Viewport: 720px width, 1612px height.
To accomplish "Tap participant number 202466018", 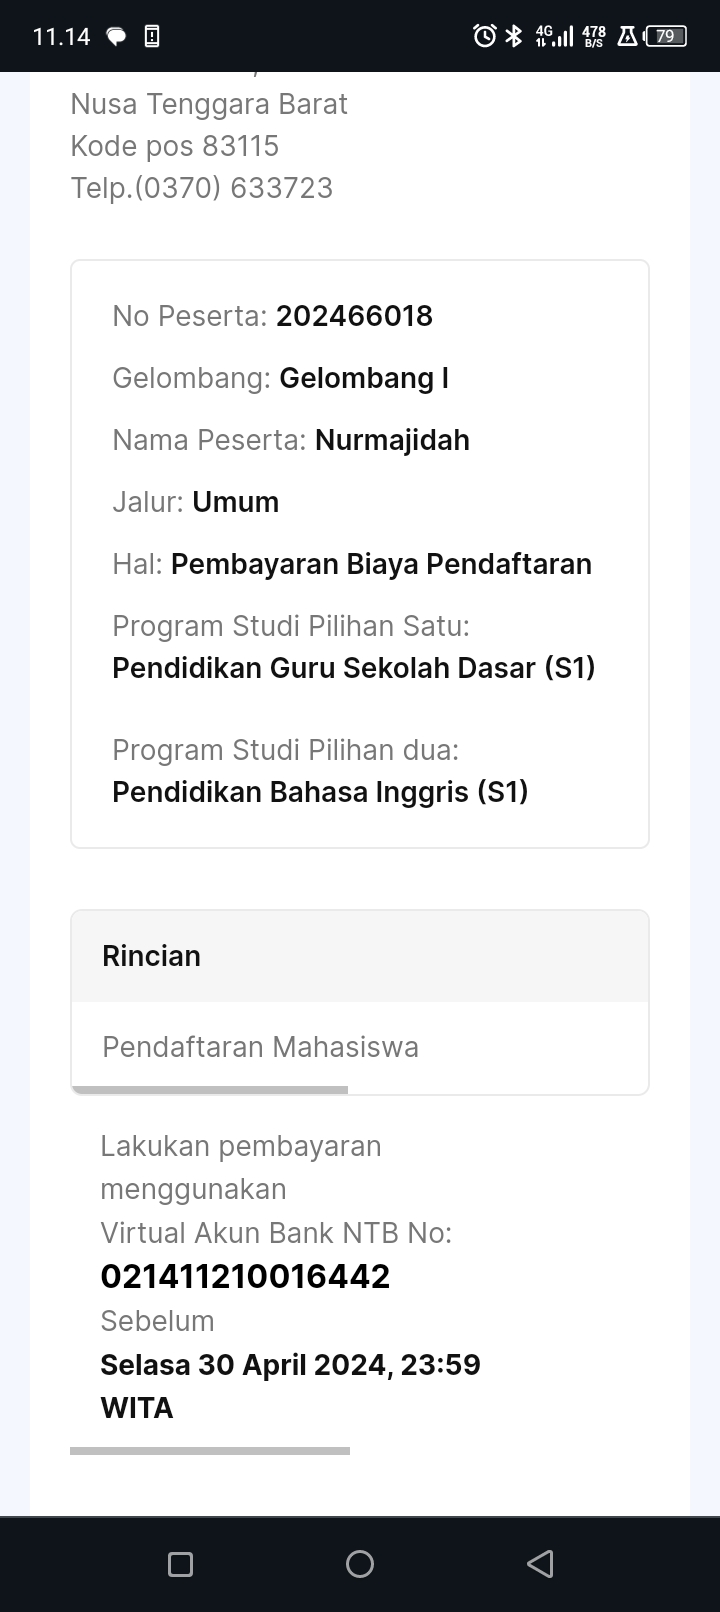I will pyautogui.click(x=354, y=316).
